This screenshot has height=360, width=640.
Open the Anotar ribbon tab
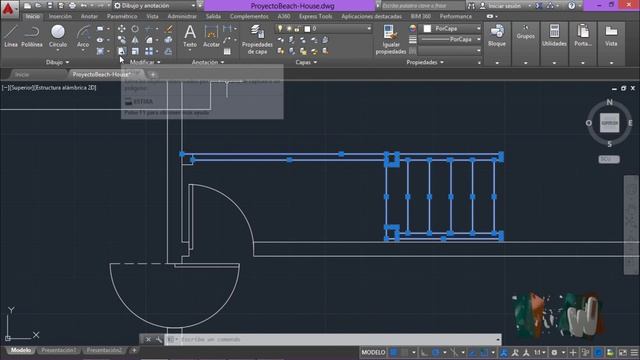pyautogui.click(x=89, y=16)
